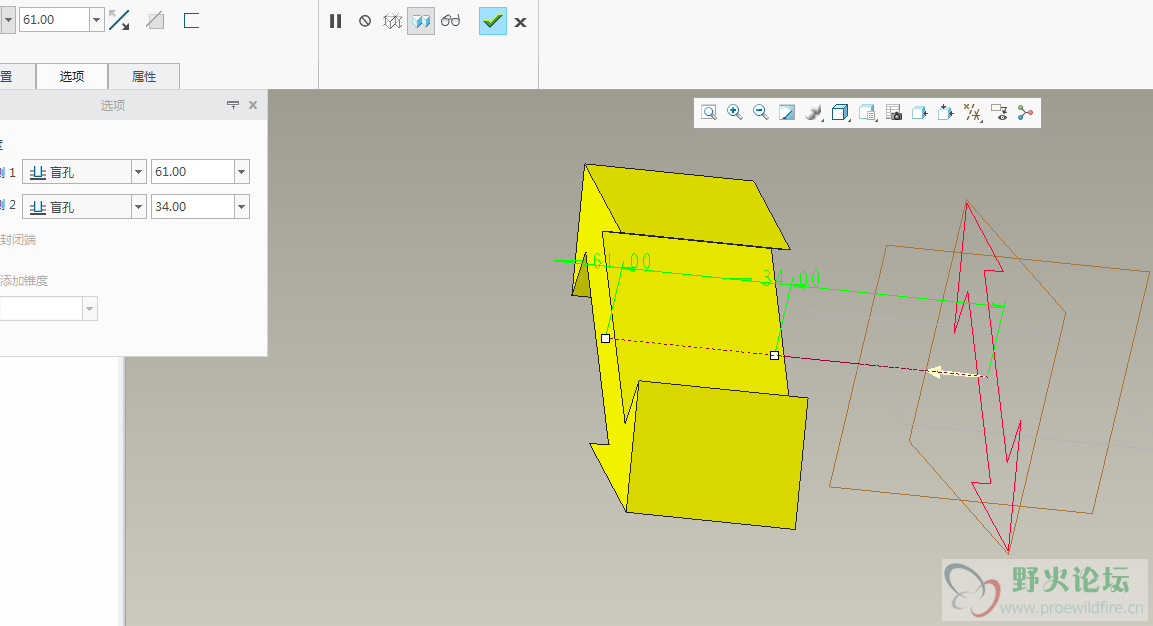Open saved orientations cube icon
Viewport: 1153px width, 626px height.
click(840, 113)
